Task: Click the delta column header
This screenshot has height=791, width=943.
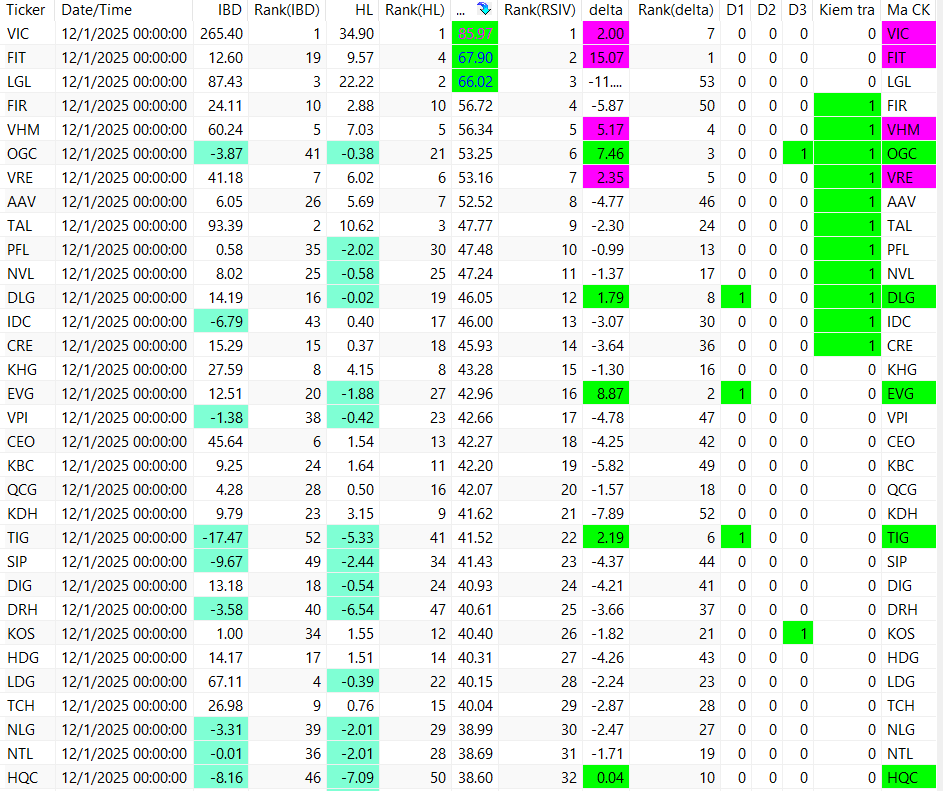Action: tap(606, 10)
